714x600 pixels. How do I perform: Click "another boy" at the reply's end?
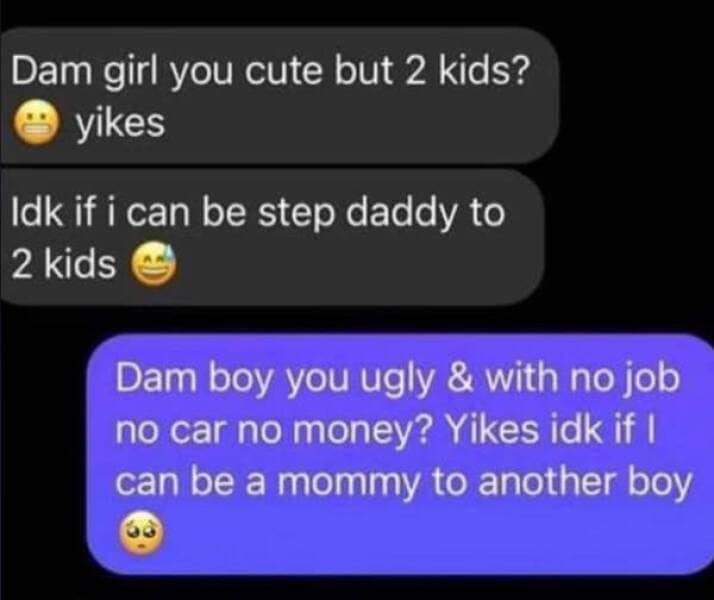tap(585, 483)
